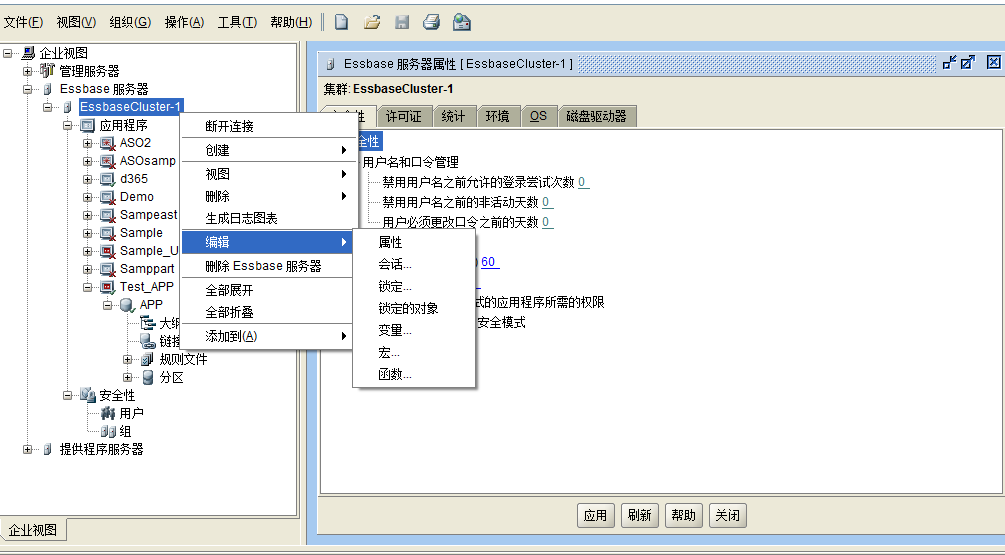1005x555 pixels.
Task: Switch to the 许可证 tab
Action: click(404, 116)
